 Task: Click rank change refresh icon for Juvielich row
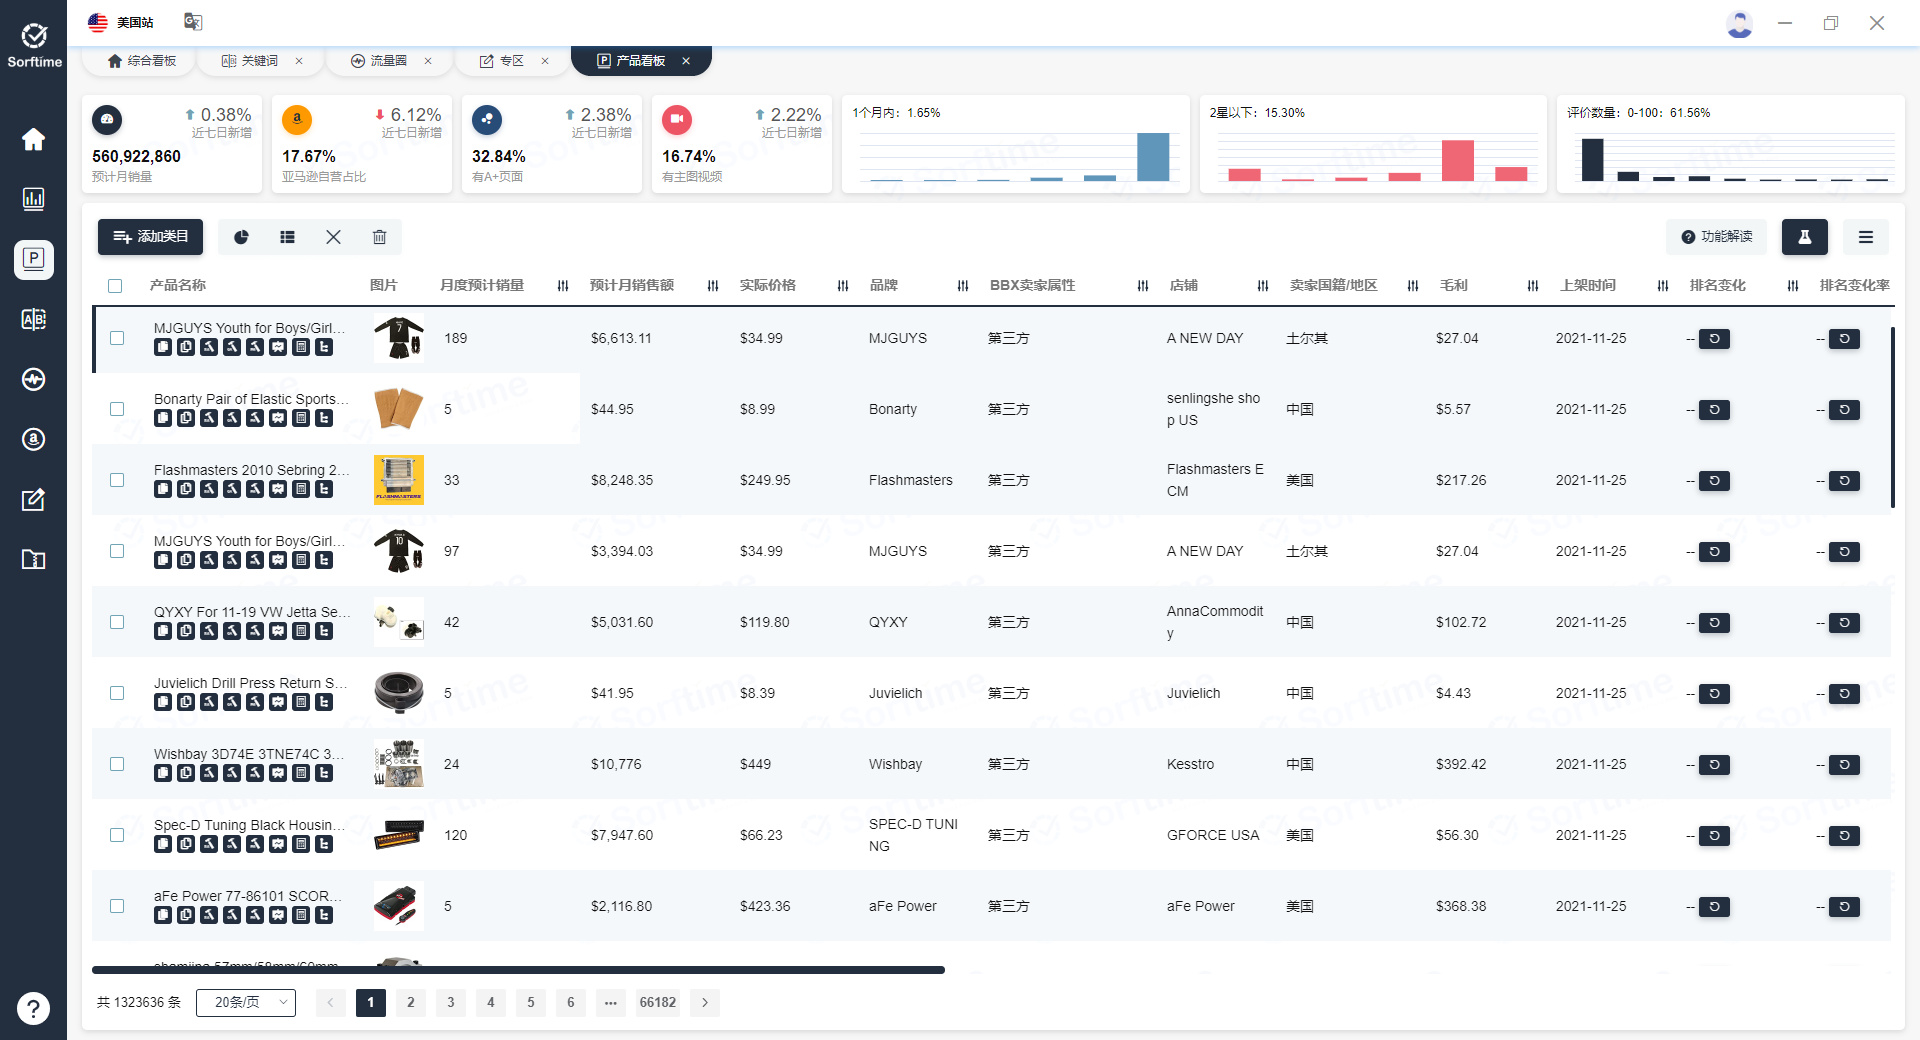pyautogui.click(x=1714, y=694)
